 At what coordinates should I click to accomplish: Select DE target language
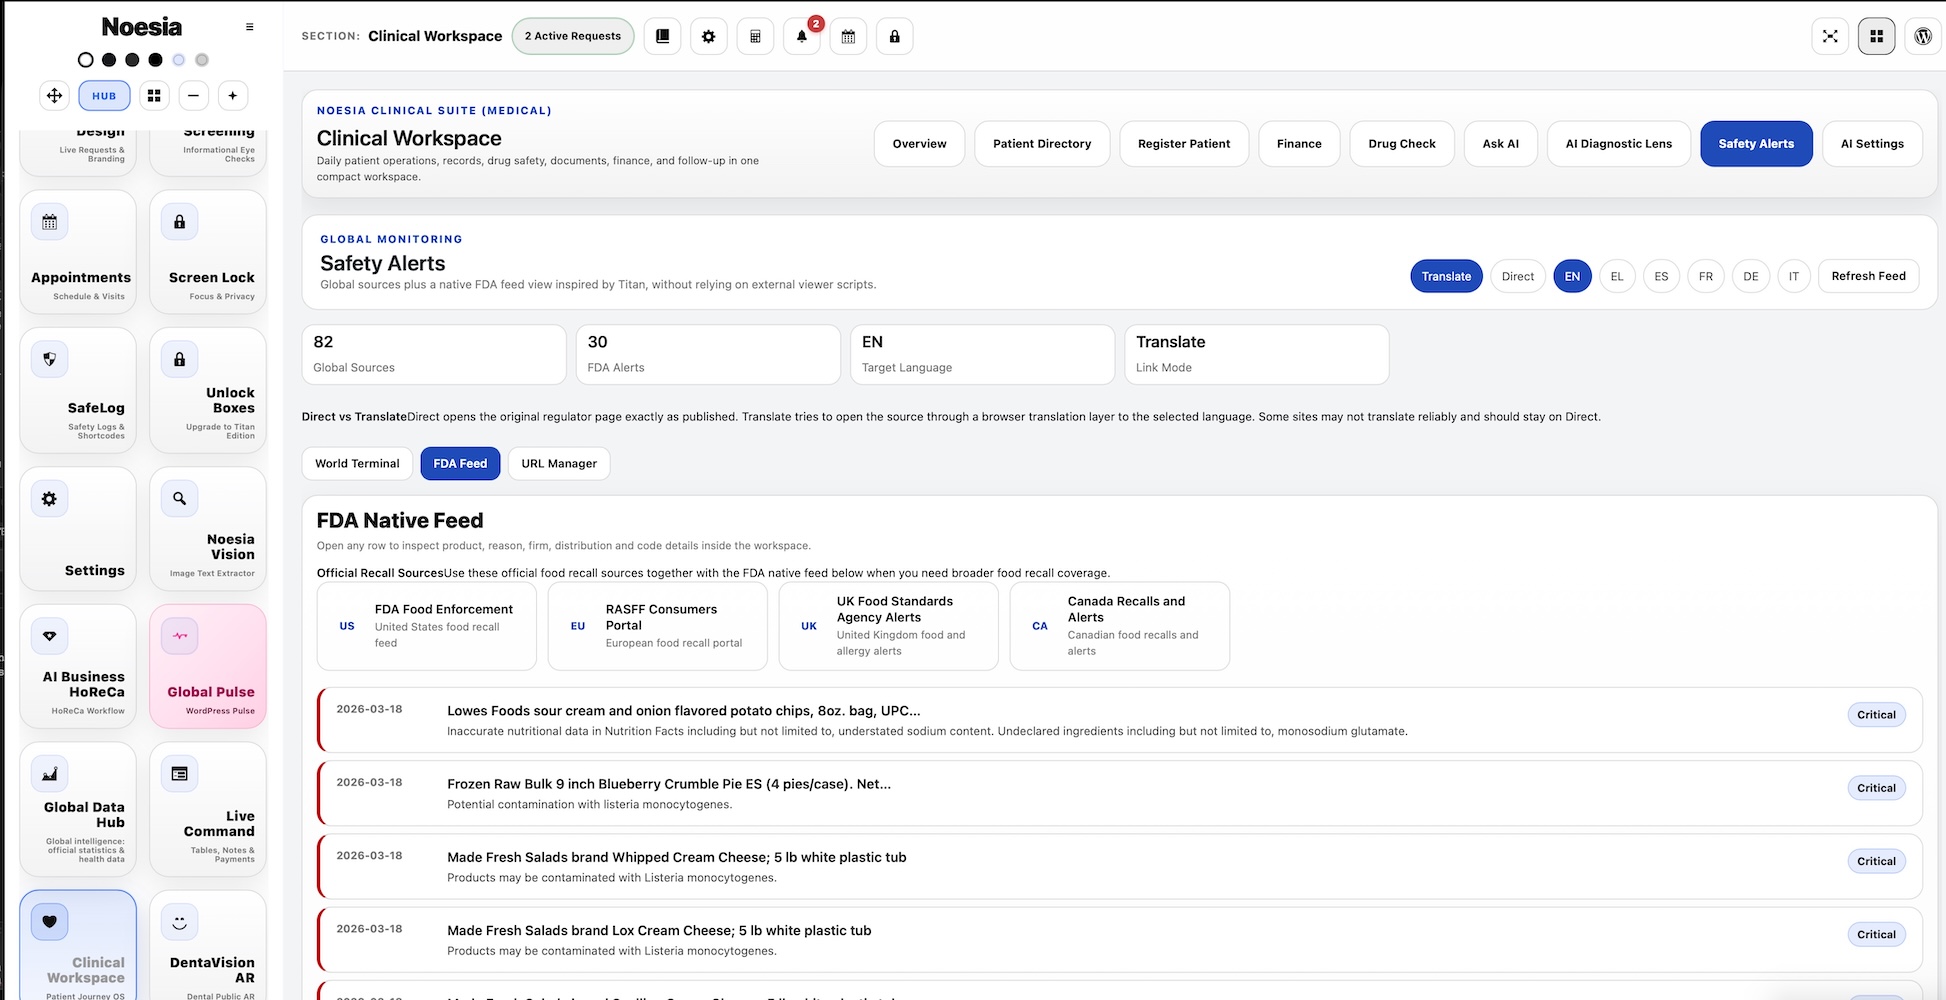click(1751, 276)
